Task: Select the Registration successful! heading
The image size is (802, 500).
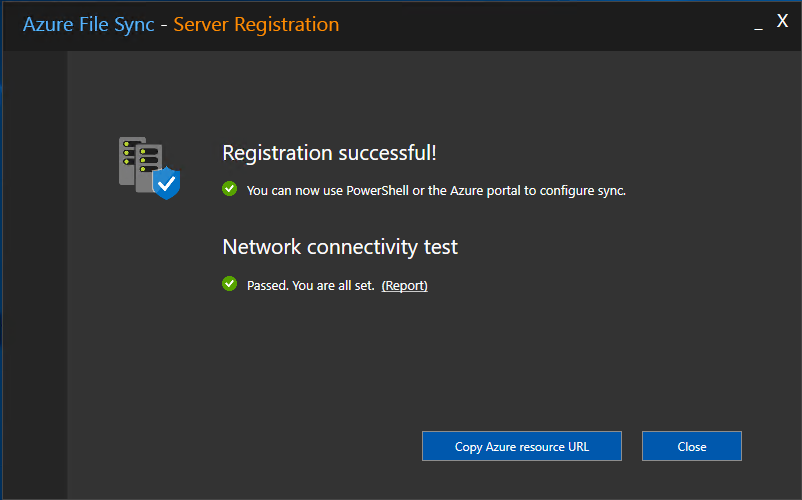Action: 329,152
